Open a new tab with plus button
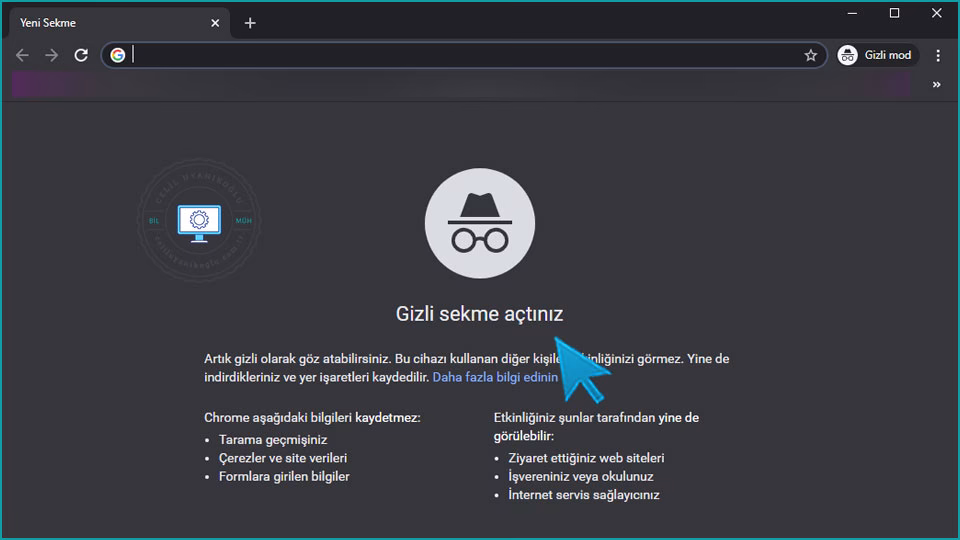Screen dimensions: 960x540 pyautogui.click(x=250, y=23)
